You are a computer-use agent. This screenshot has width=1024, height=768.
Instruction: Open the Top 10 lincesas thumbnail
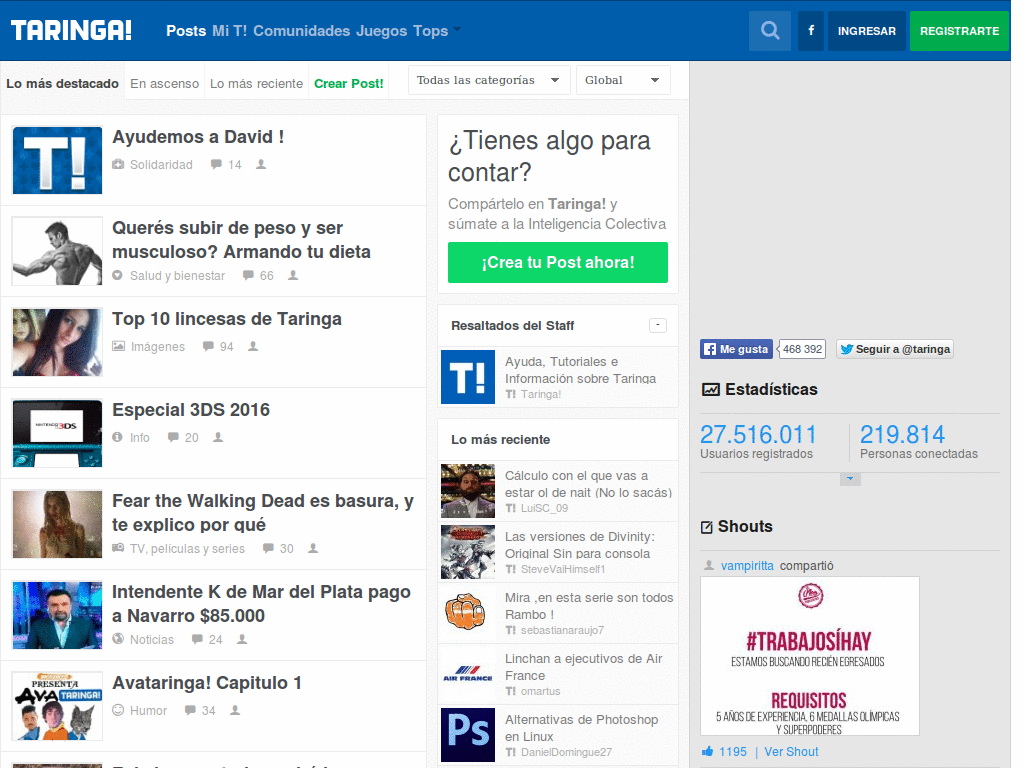pyautogui.click(x=57, y=342)
